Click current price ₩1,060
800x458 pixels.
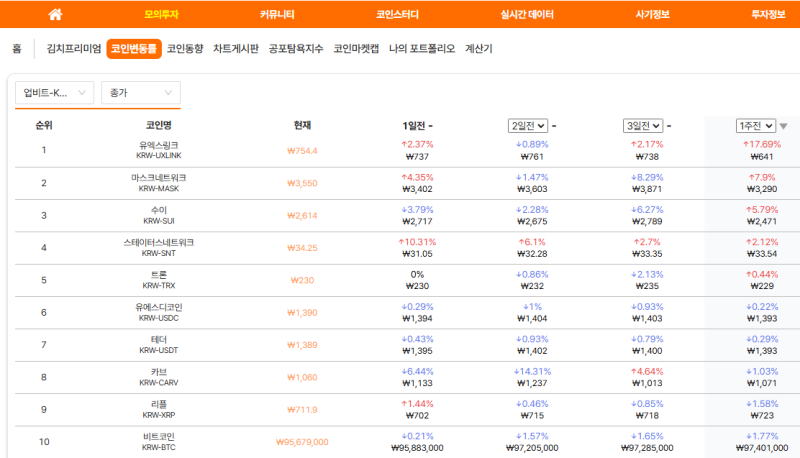(302, 377)
